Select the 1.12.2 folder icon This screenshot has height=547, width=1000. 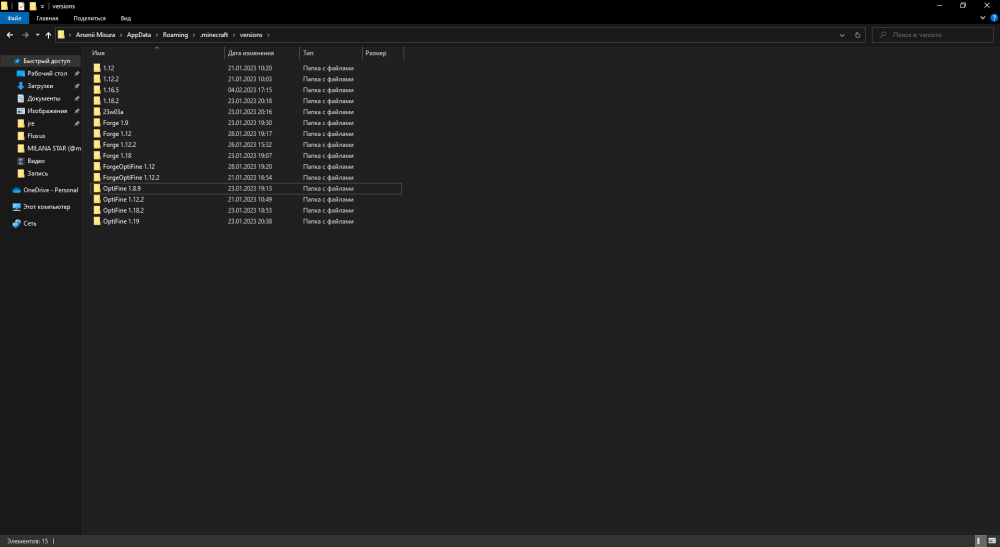click(97, 79)
